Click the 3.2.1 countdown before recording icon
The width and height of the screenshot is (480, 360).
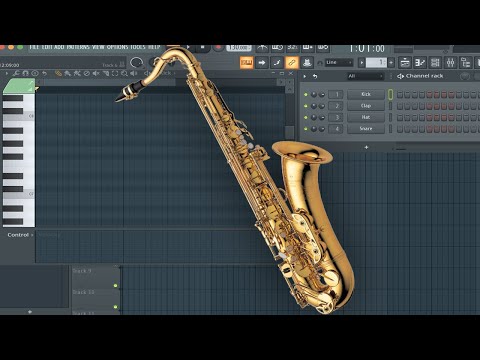292,48
